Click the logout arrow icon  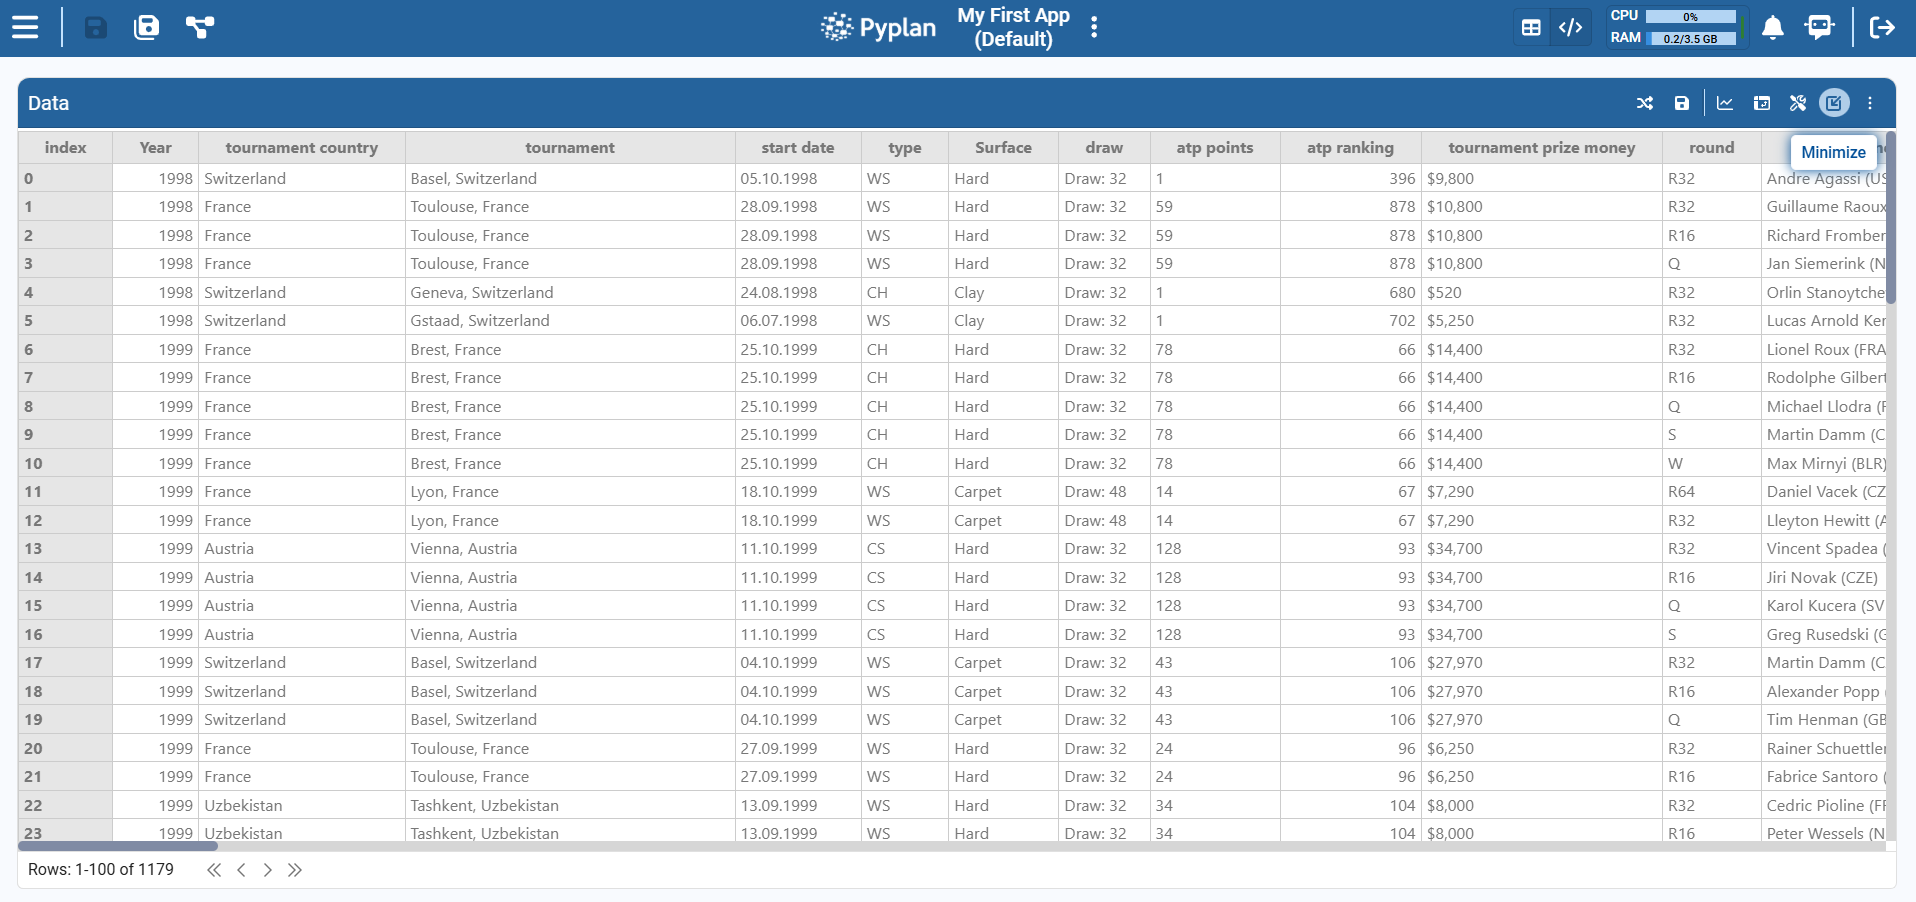1882,27
